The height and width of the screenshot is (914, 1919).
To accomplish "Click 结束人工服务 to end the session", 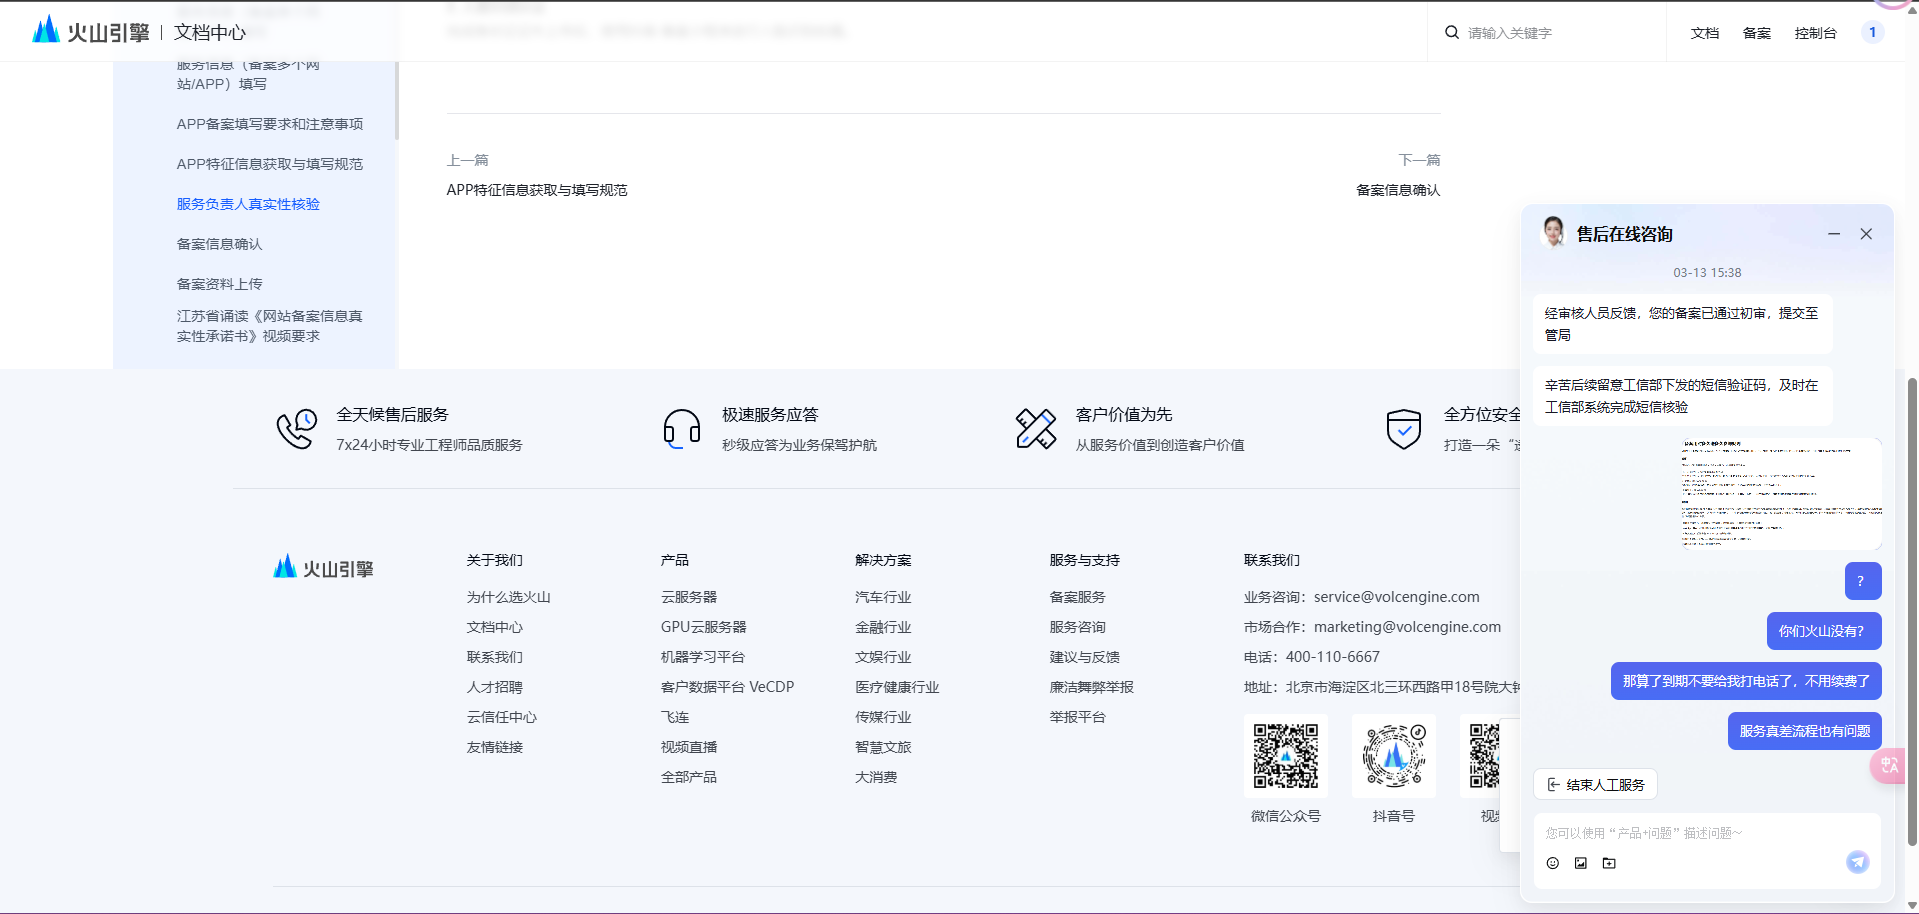I will click(x=1594, y=784).
